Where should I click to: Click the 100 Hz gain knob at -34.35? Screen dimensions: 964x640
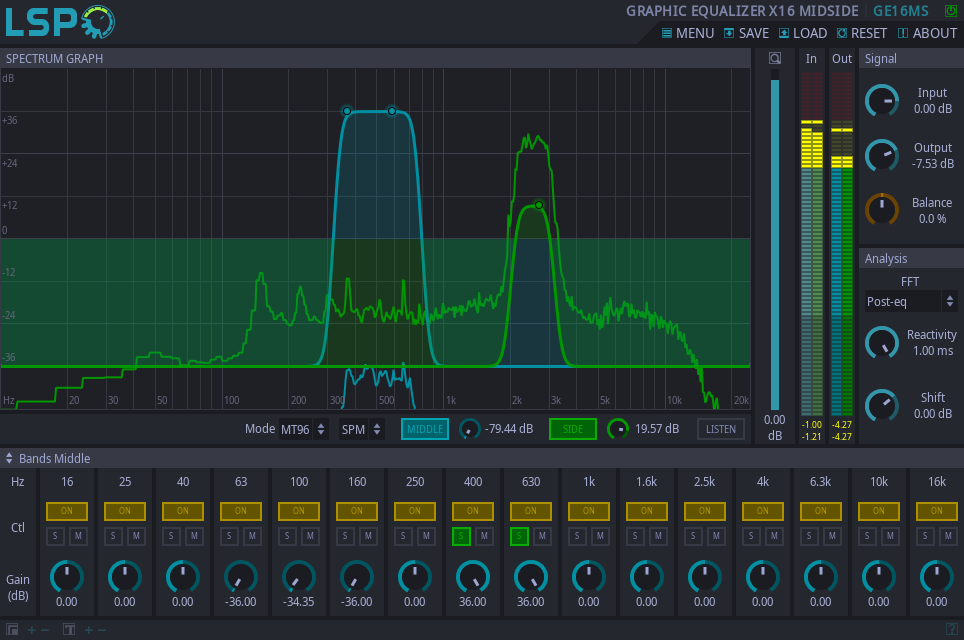pos(299,577)
